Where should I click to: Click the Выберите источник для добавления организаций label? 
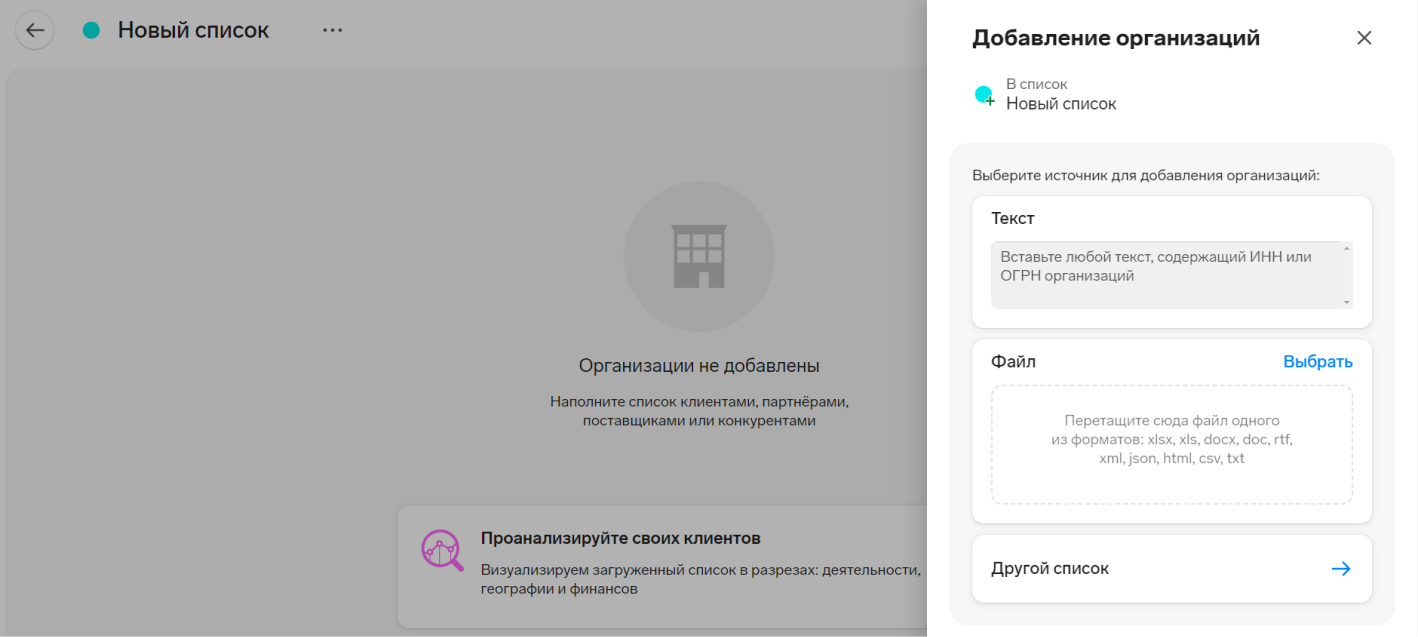pyautogui.click(x=1146, y=175)
